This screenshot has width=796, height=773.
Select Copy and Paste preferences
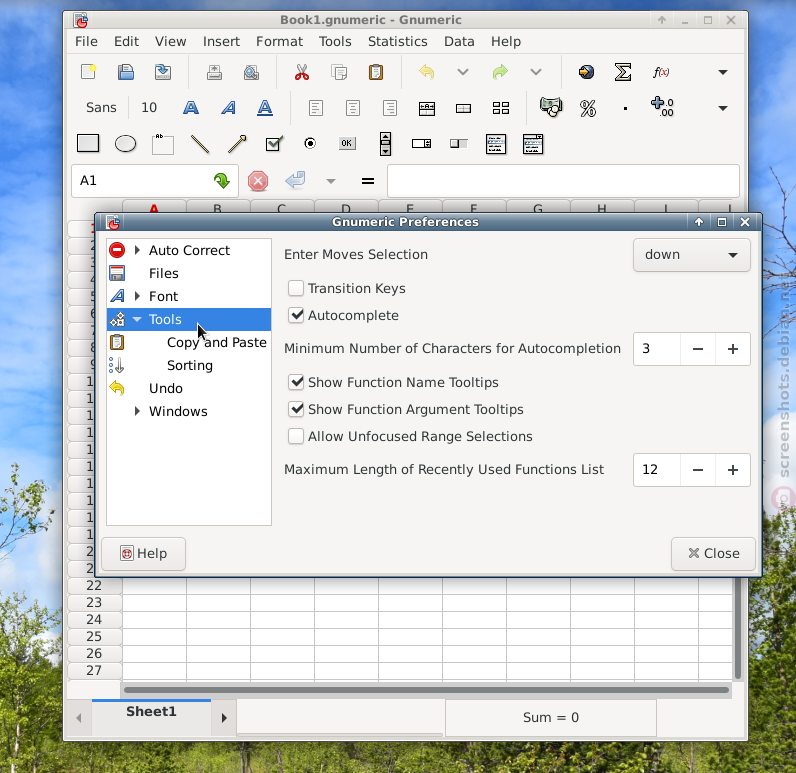coord(217,343)
